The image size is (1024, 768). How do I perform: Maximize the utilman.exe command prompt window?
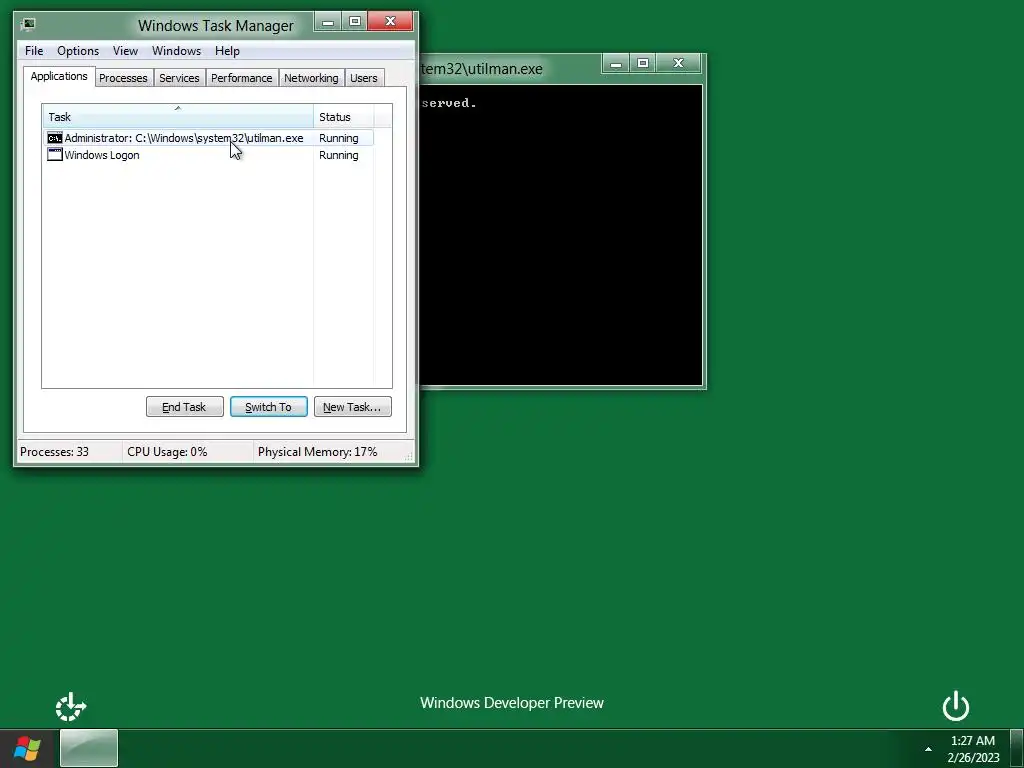point(643,63)
